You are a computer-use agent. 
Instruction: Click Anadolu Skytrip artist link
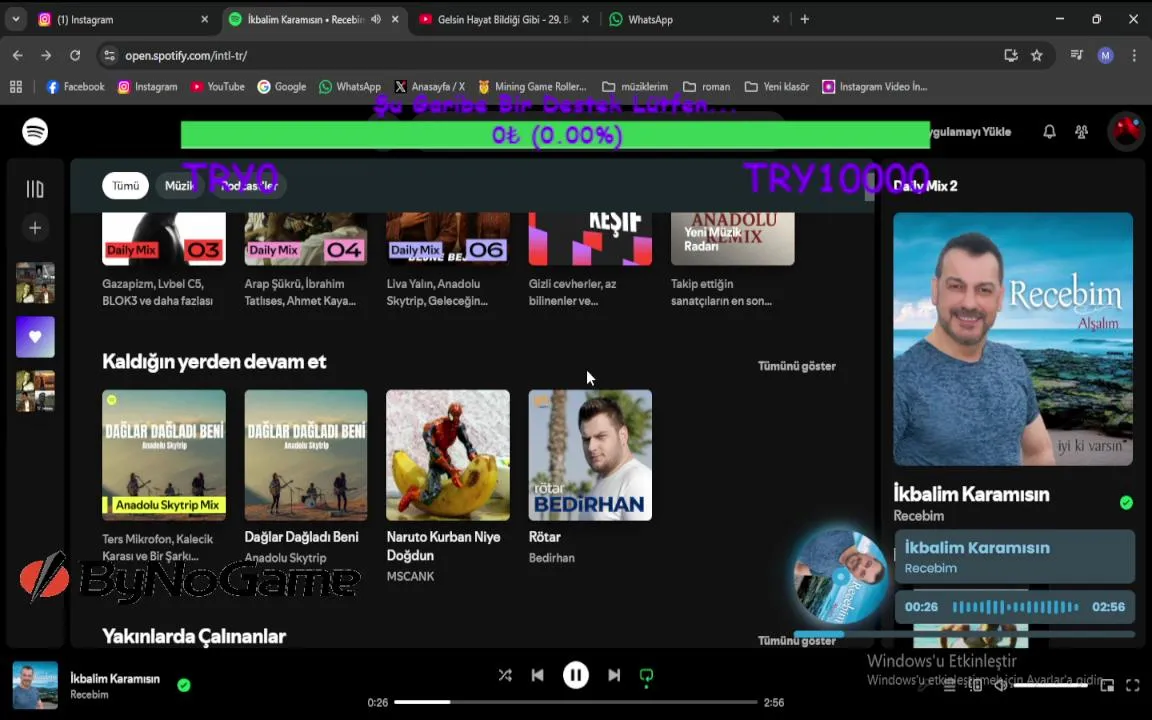coord(285,558)
